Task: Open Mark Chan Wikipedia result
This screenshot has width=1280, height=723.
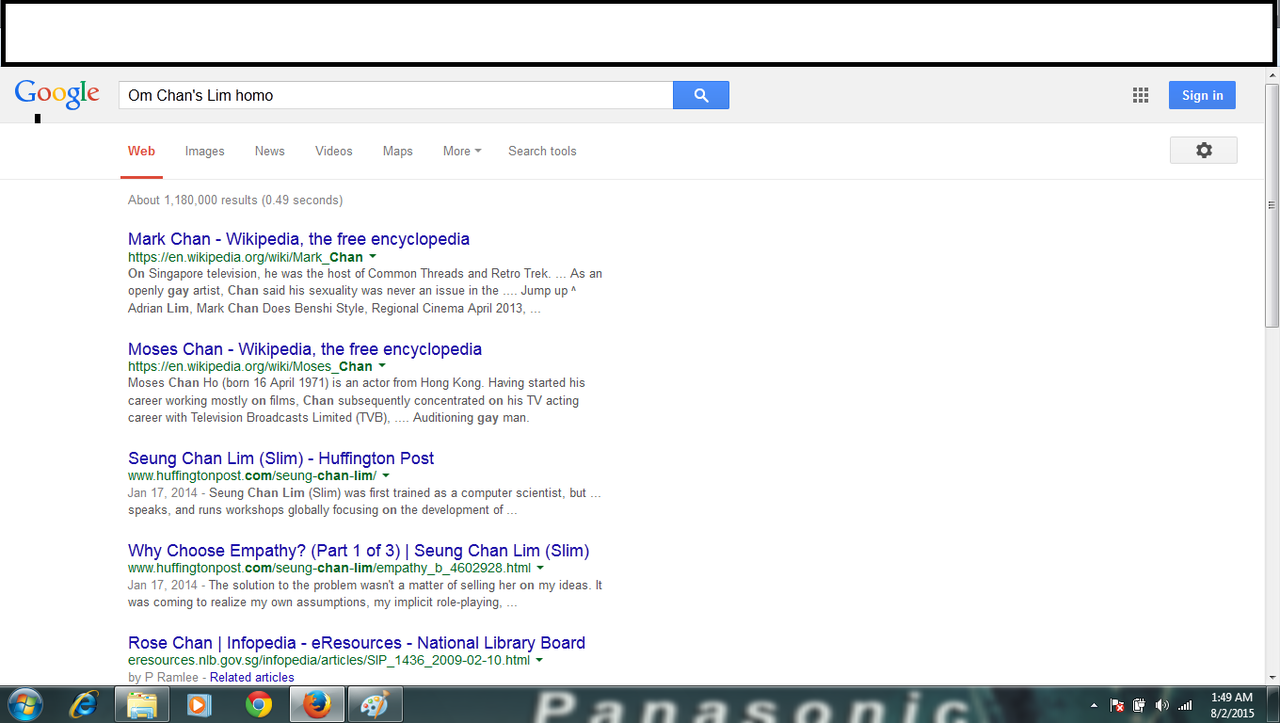Action: 299,239
